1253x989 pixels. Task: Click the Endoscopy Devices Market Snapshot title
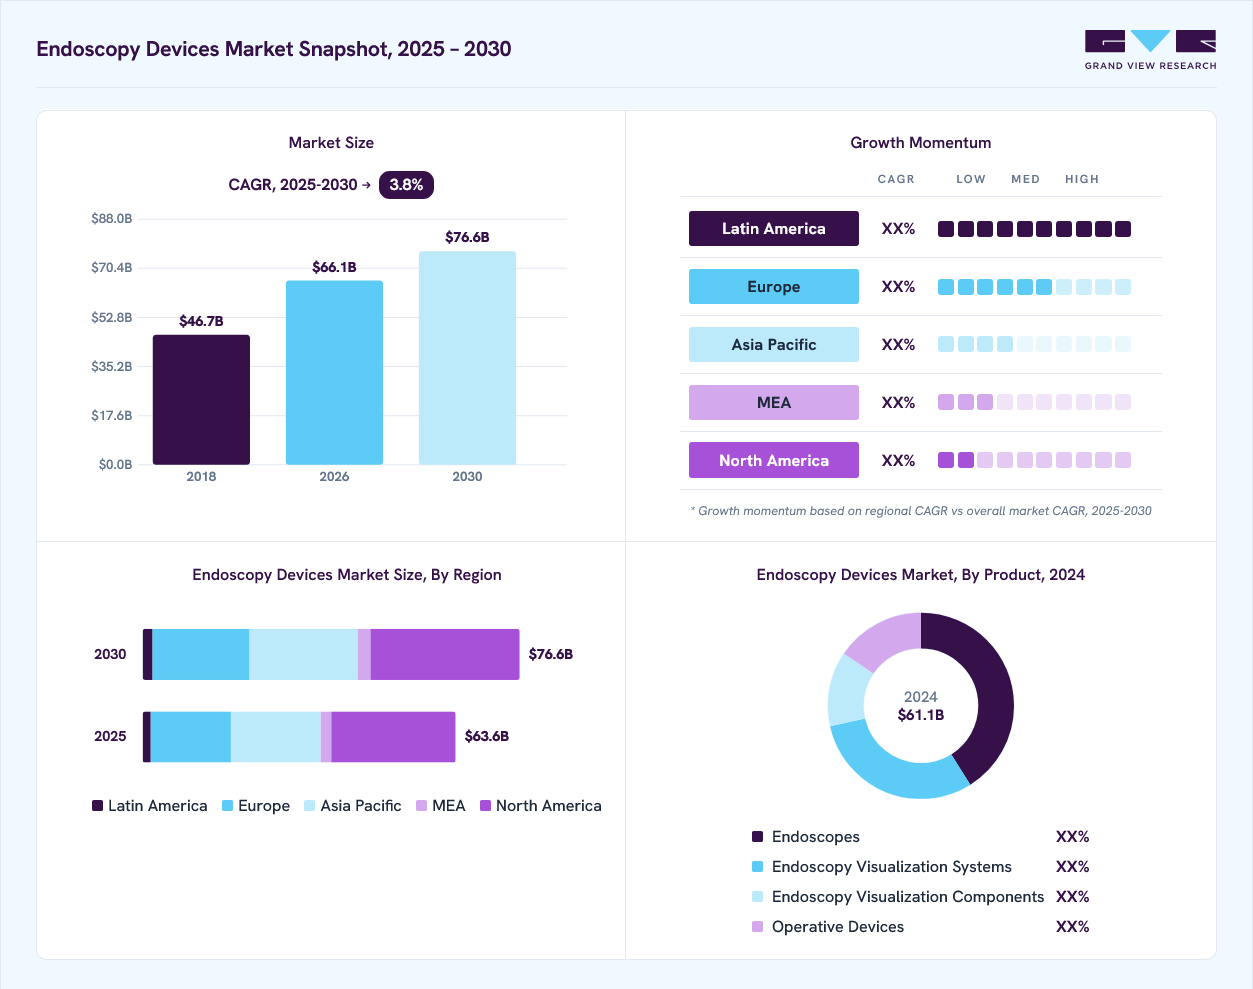tap(274, 49)
